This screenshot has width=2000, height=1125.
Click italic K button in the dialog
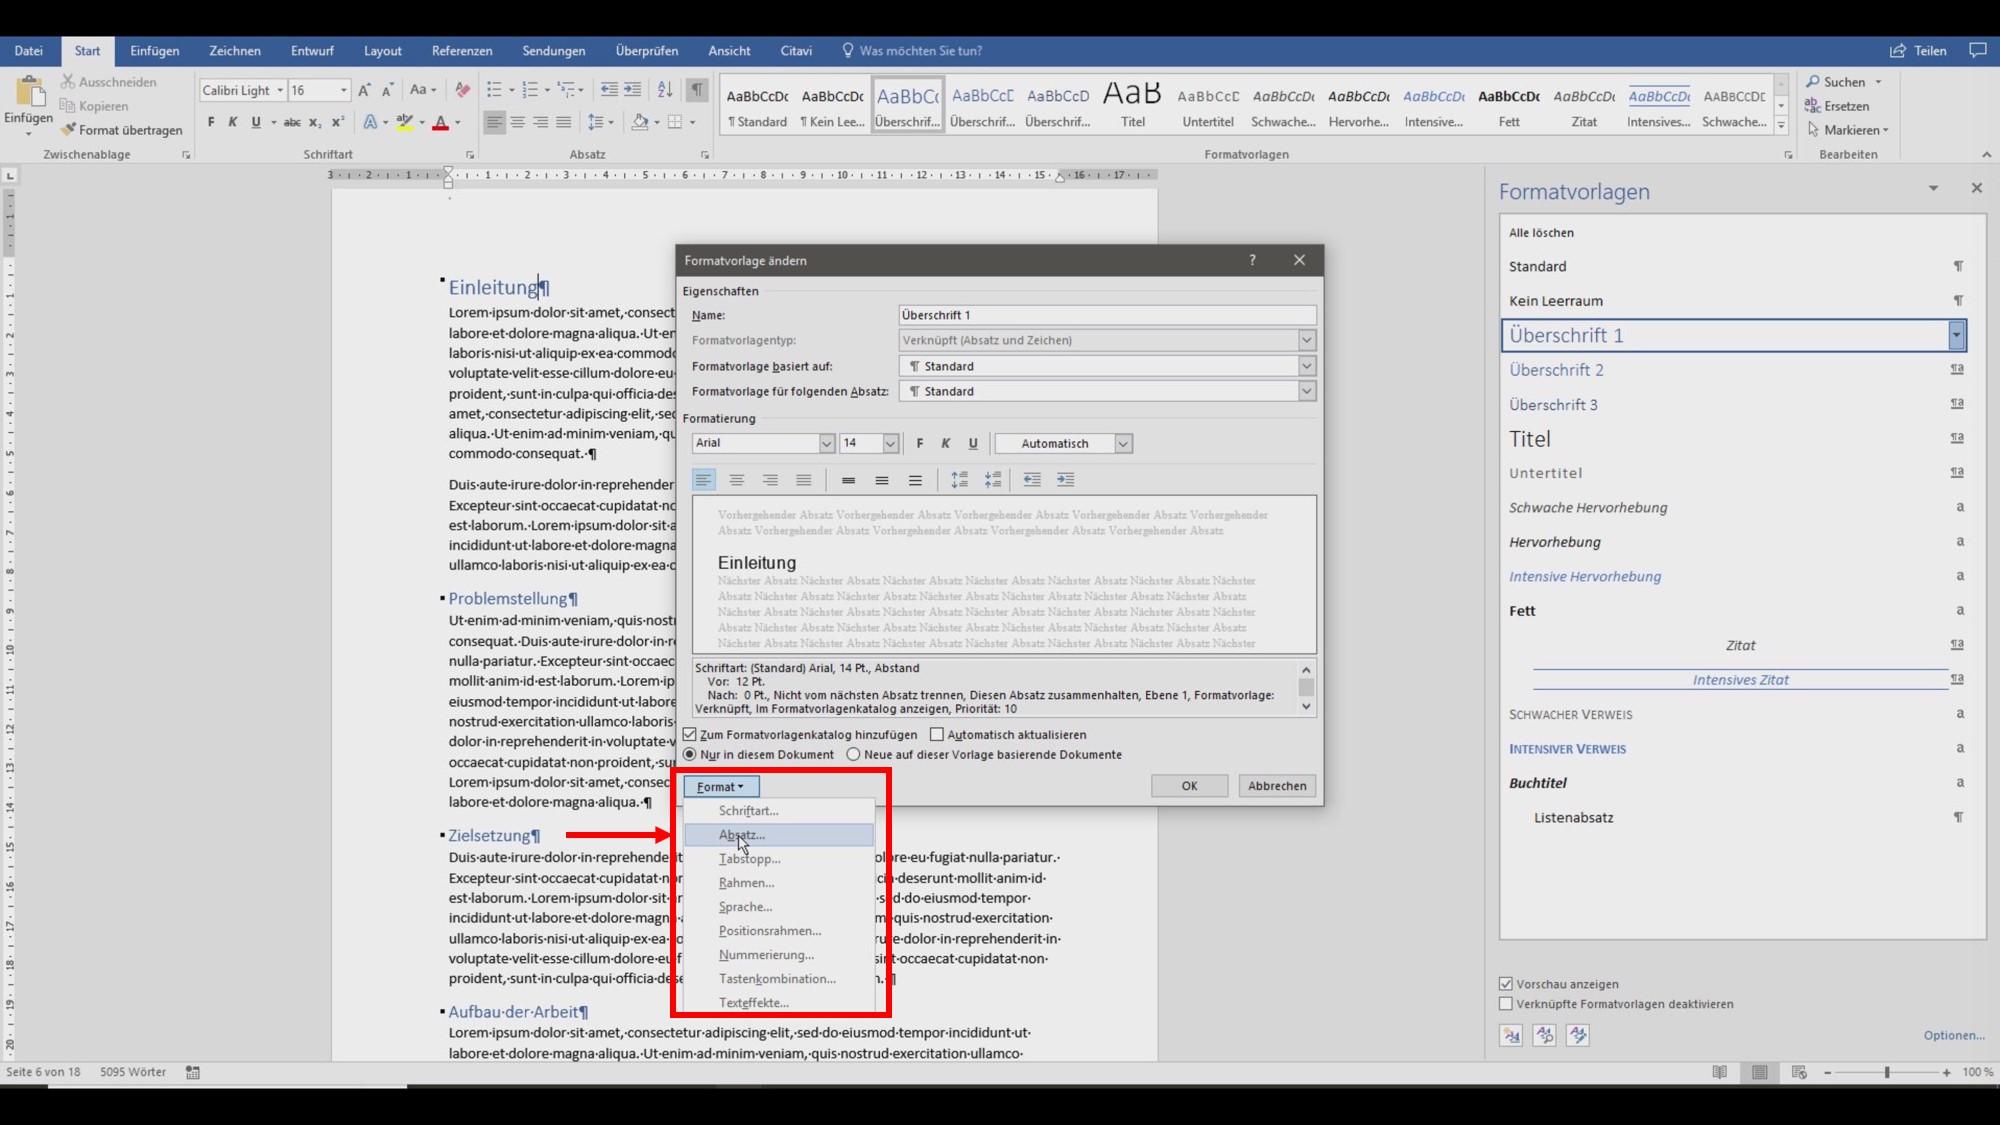(946, 443)
